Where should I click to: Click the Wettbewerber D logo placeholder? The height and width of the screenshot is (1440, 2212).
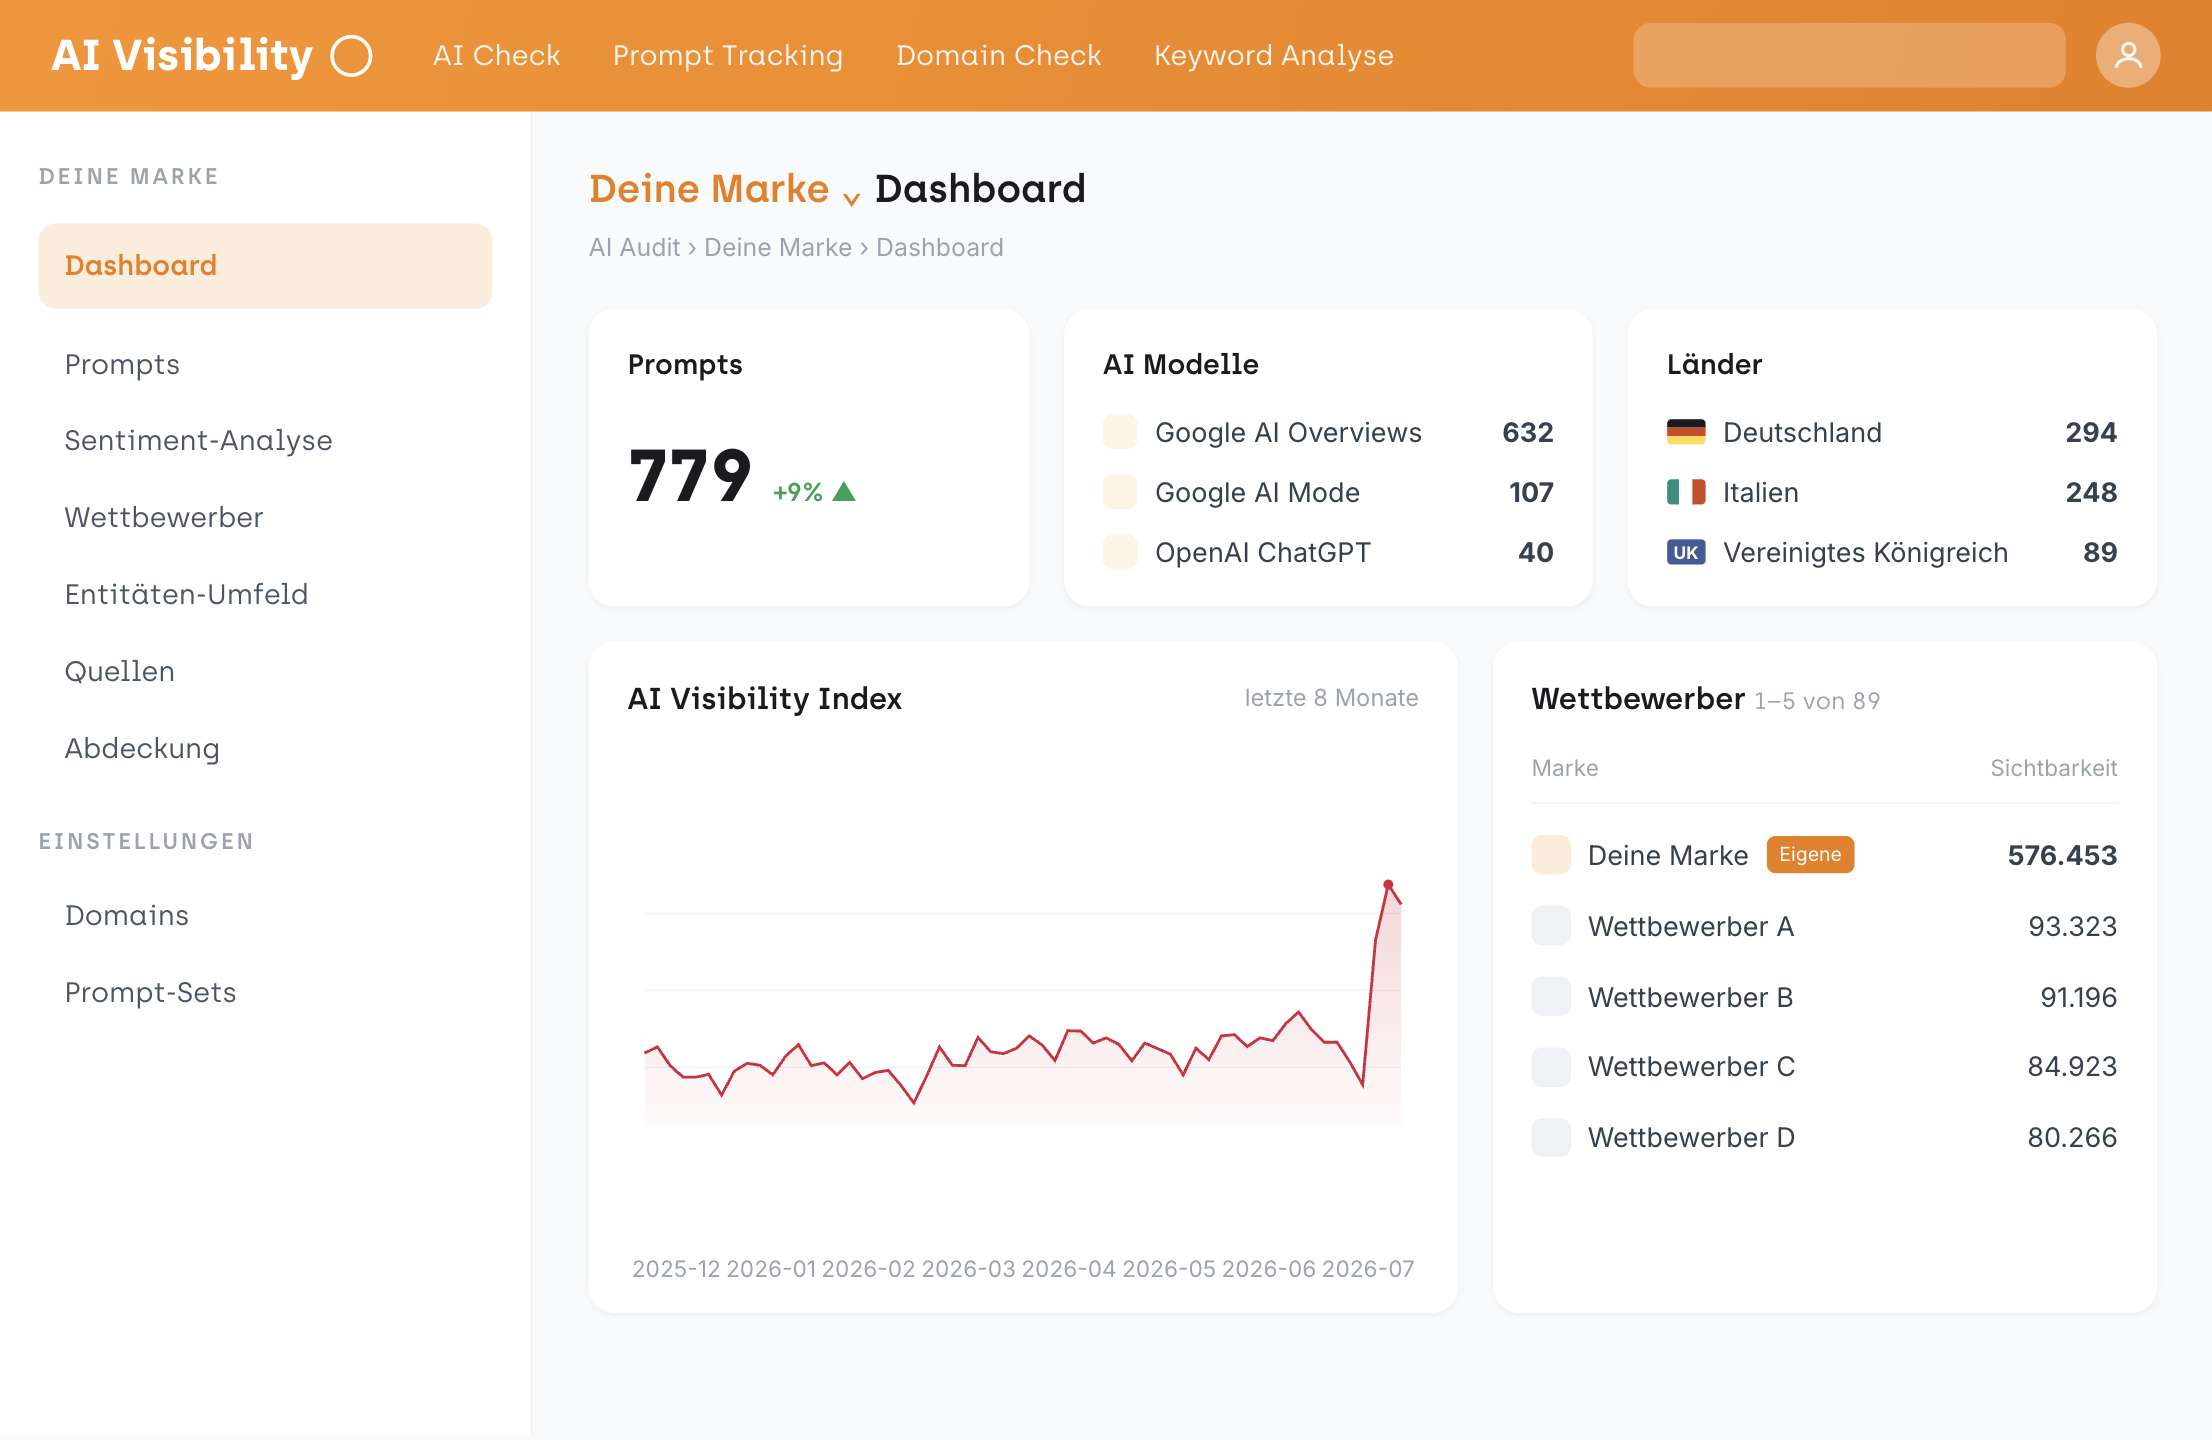click(1550, 1138)
